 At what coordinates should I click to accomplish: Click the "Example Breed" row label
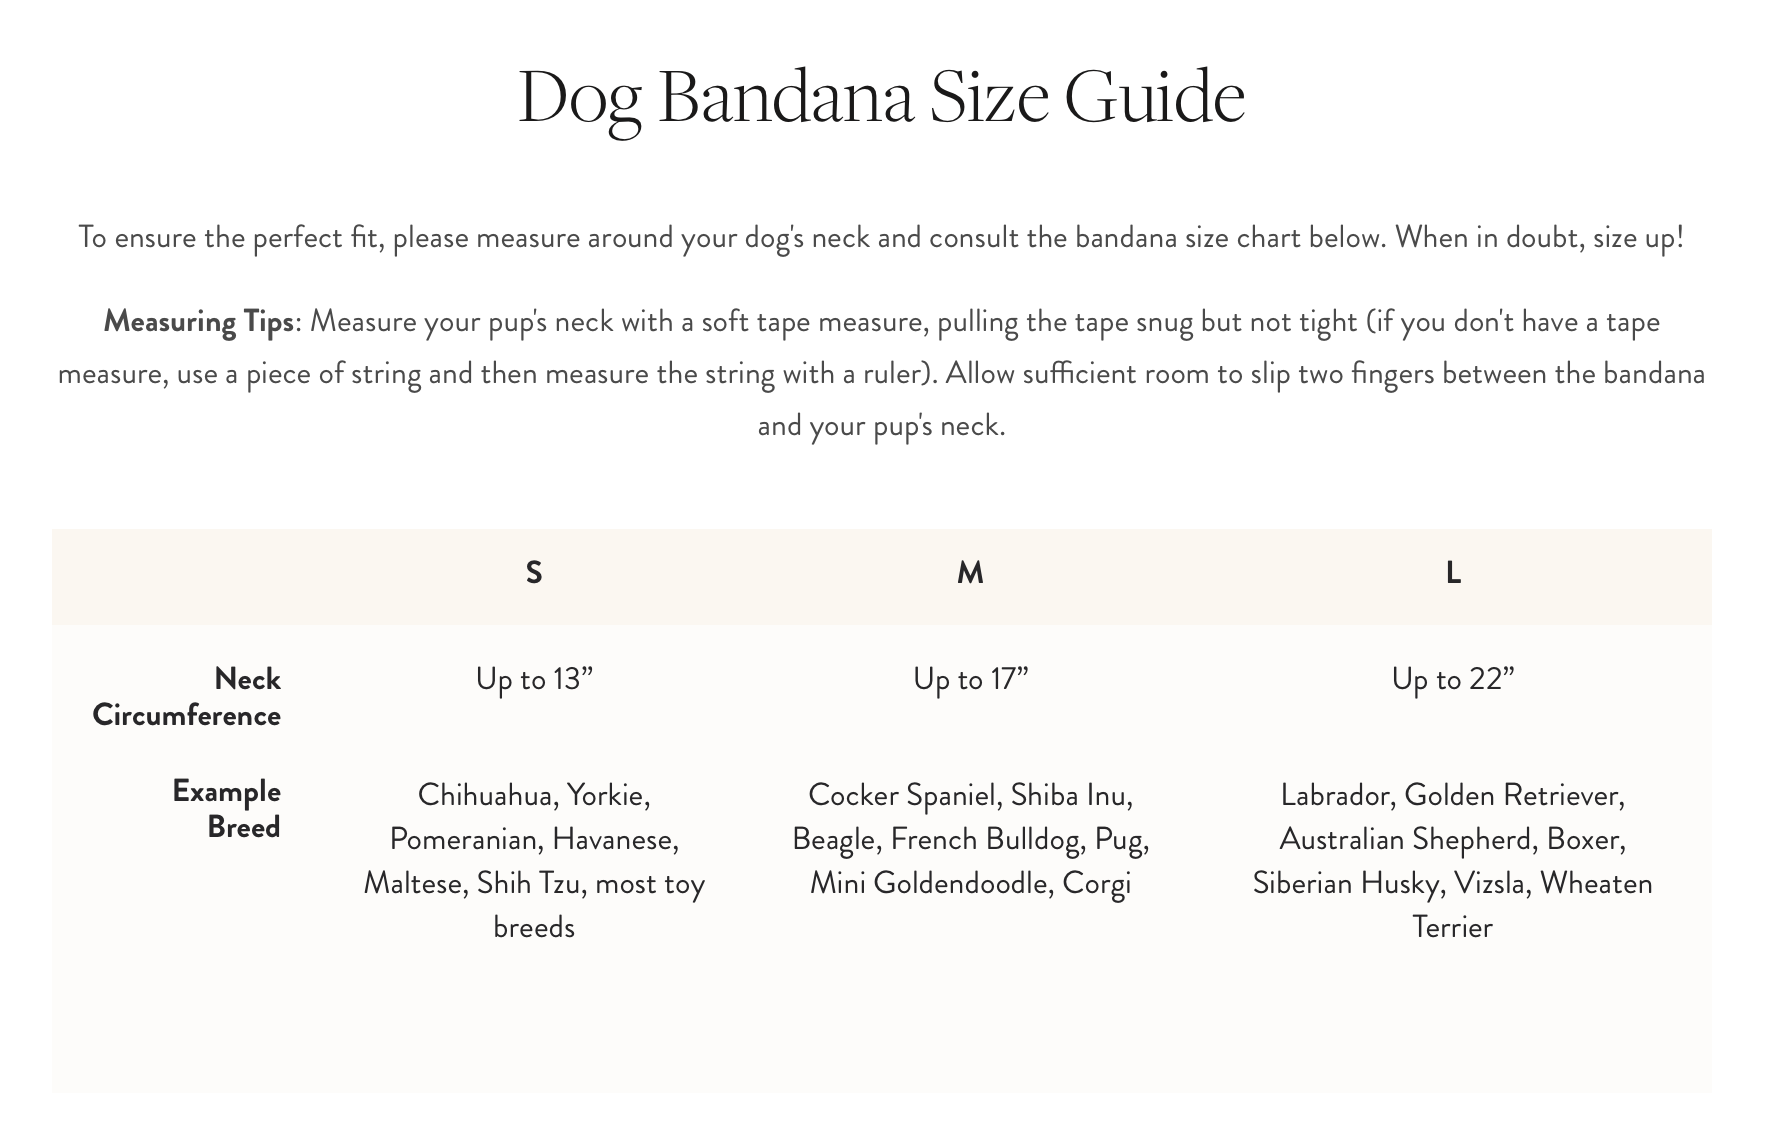pos(227,809)
